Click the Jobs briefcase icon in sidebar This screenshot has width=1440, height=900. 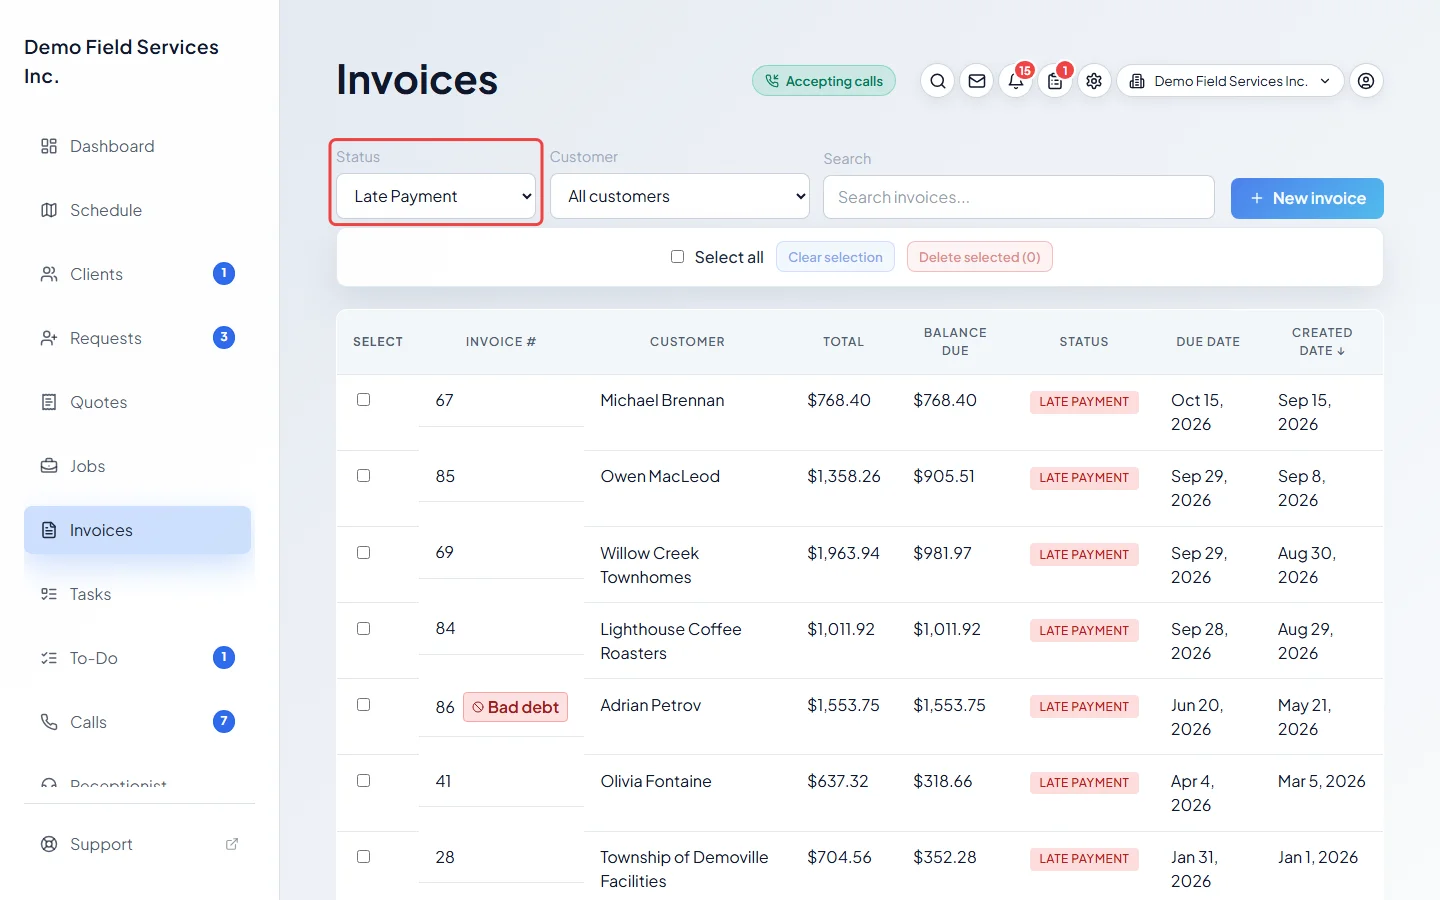click(49, 466)
